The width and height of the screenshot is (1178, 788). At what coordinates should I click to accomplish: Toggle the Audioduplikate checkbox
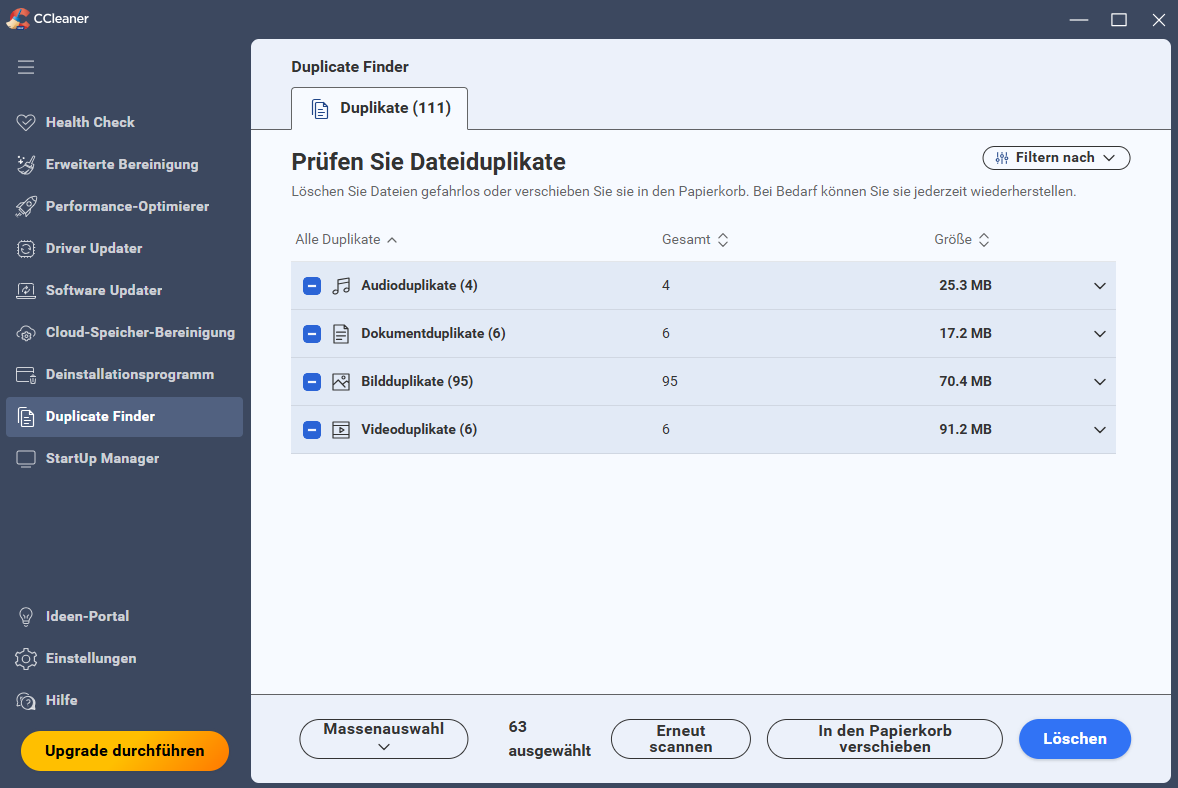point(312,286)
